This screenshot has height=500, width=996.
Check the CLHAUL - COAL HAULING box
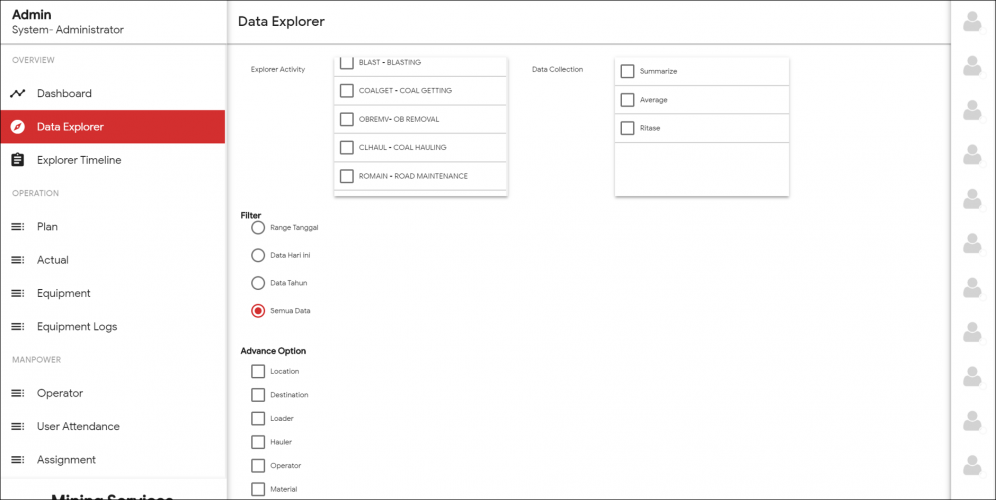point(347,148)
